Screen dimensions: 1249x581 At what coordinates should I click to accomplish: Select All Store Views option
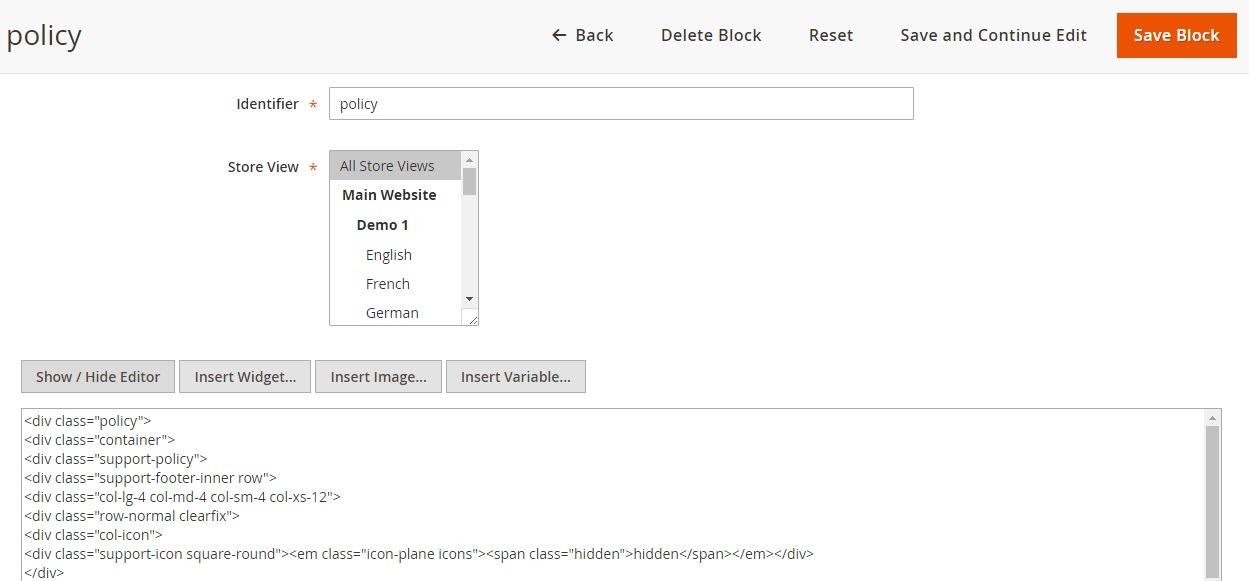(387, 166)
